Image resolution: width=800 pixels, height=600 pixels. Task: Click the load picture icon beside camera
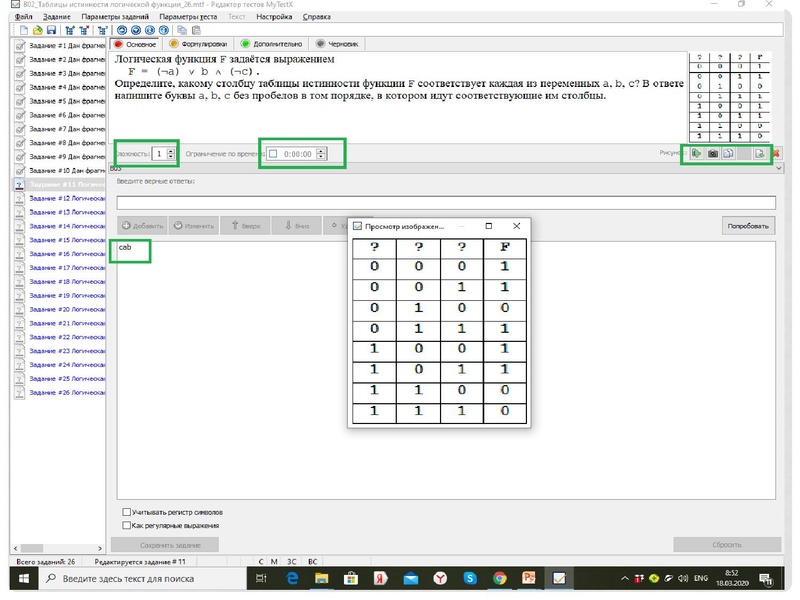point(695,154)
